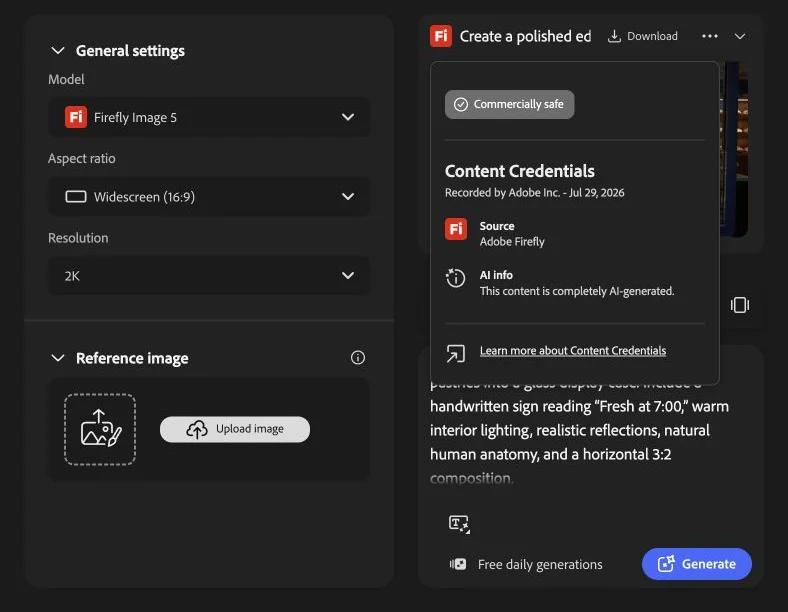The image size is (788, 612).
Task: Click the Content Credentials heading
Action: coord(520,171)
